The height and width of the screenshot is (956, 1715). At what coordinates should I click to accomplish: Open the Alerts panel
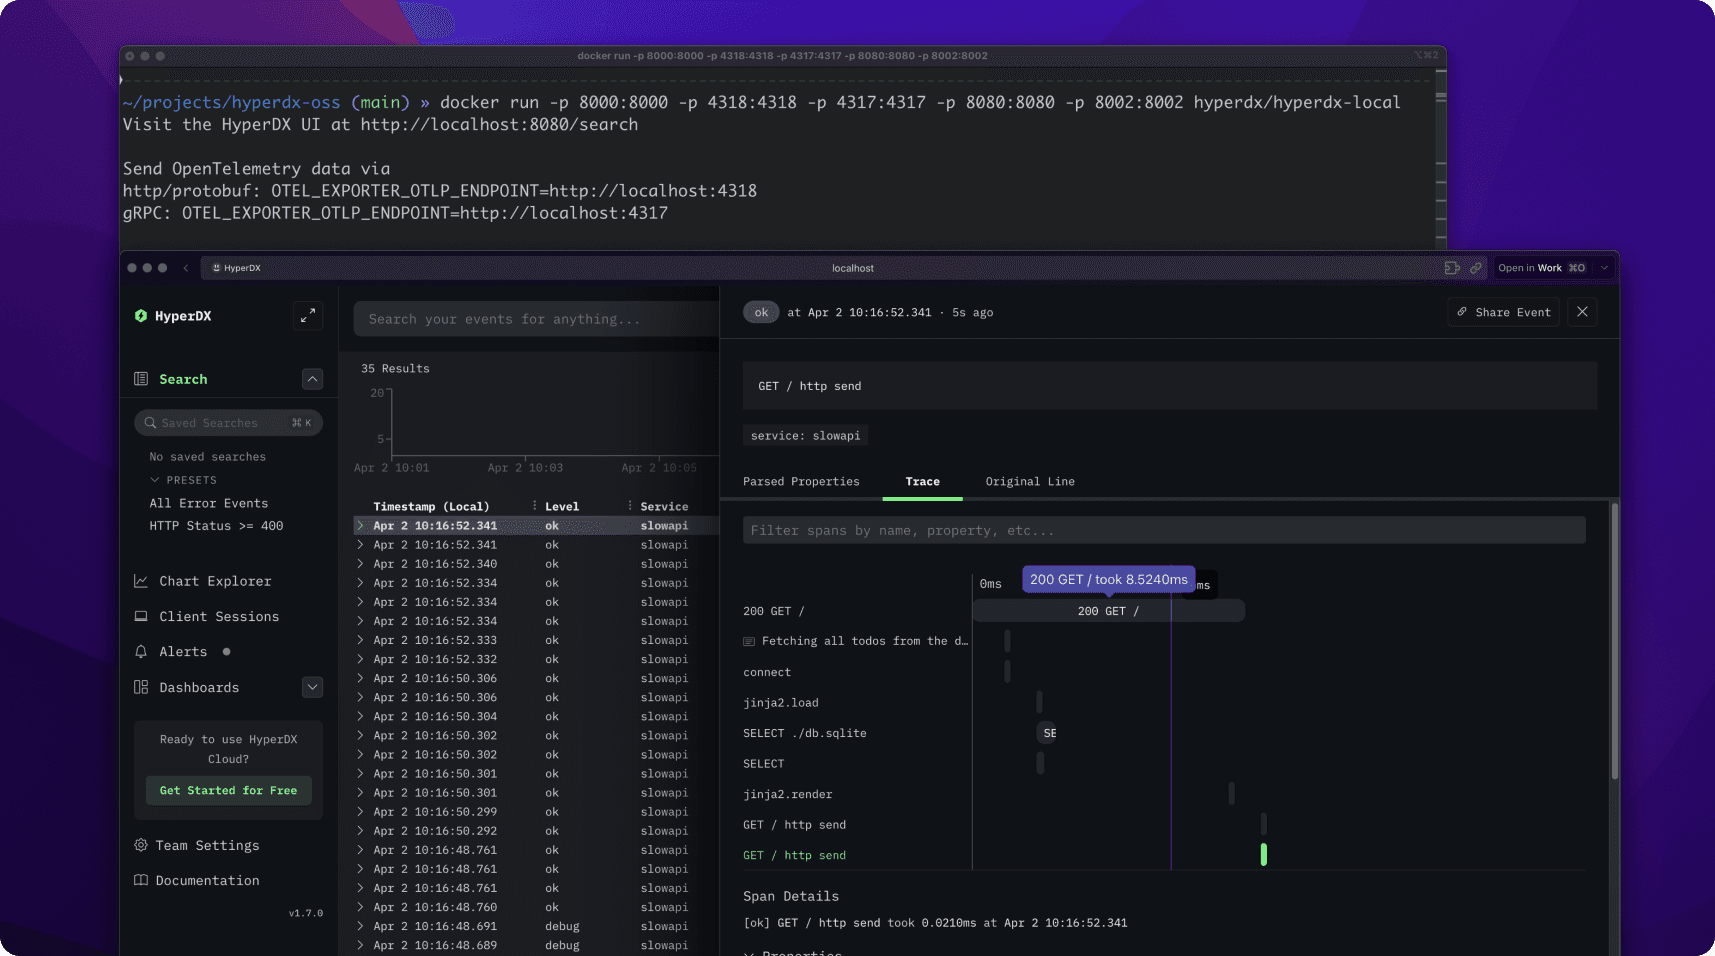click(184, 651)
